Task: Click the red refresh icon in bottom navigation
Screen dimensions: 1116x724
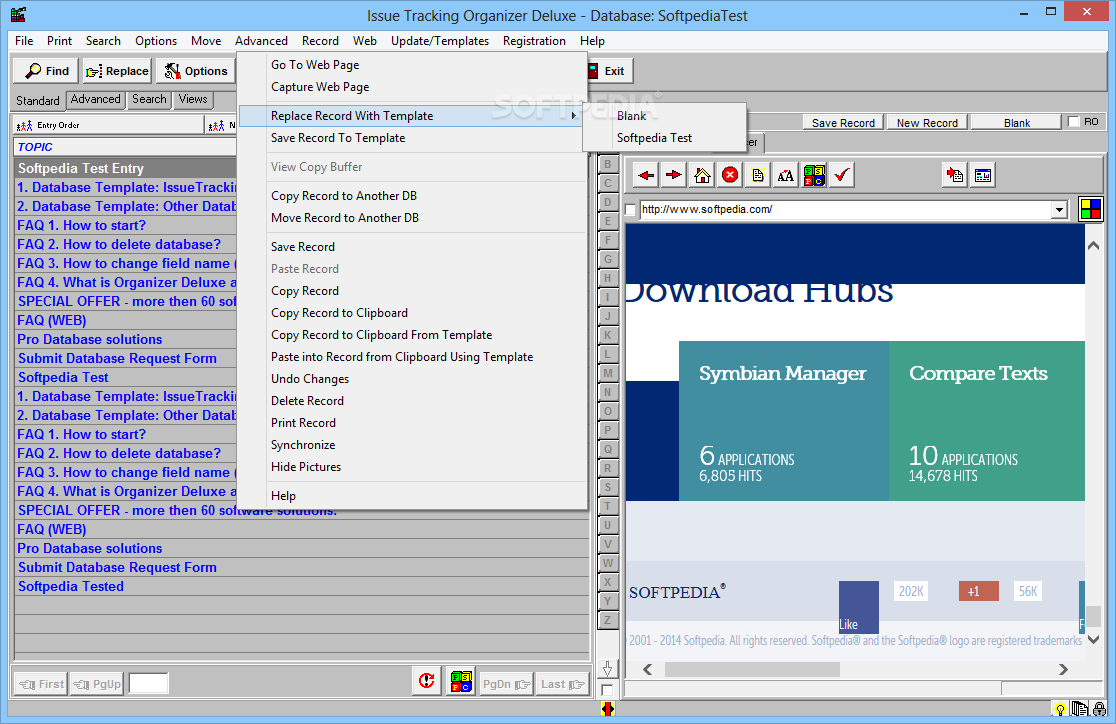Action: [426, 681]
